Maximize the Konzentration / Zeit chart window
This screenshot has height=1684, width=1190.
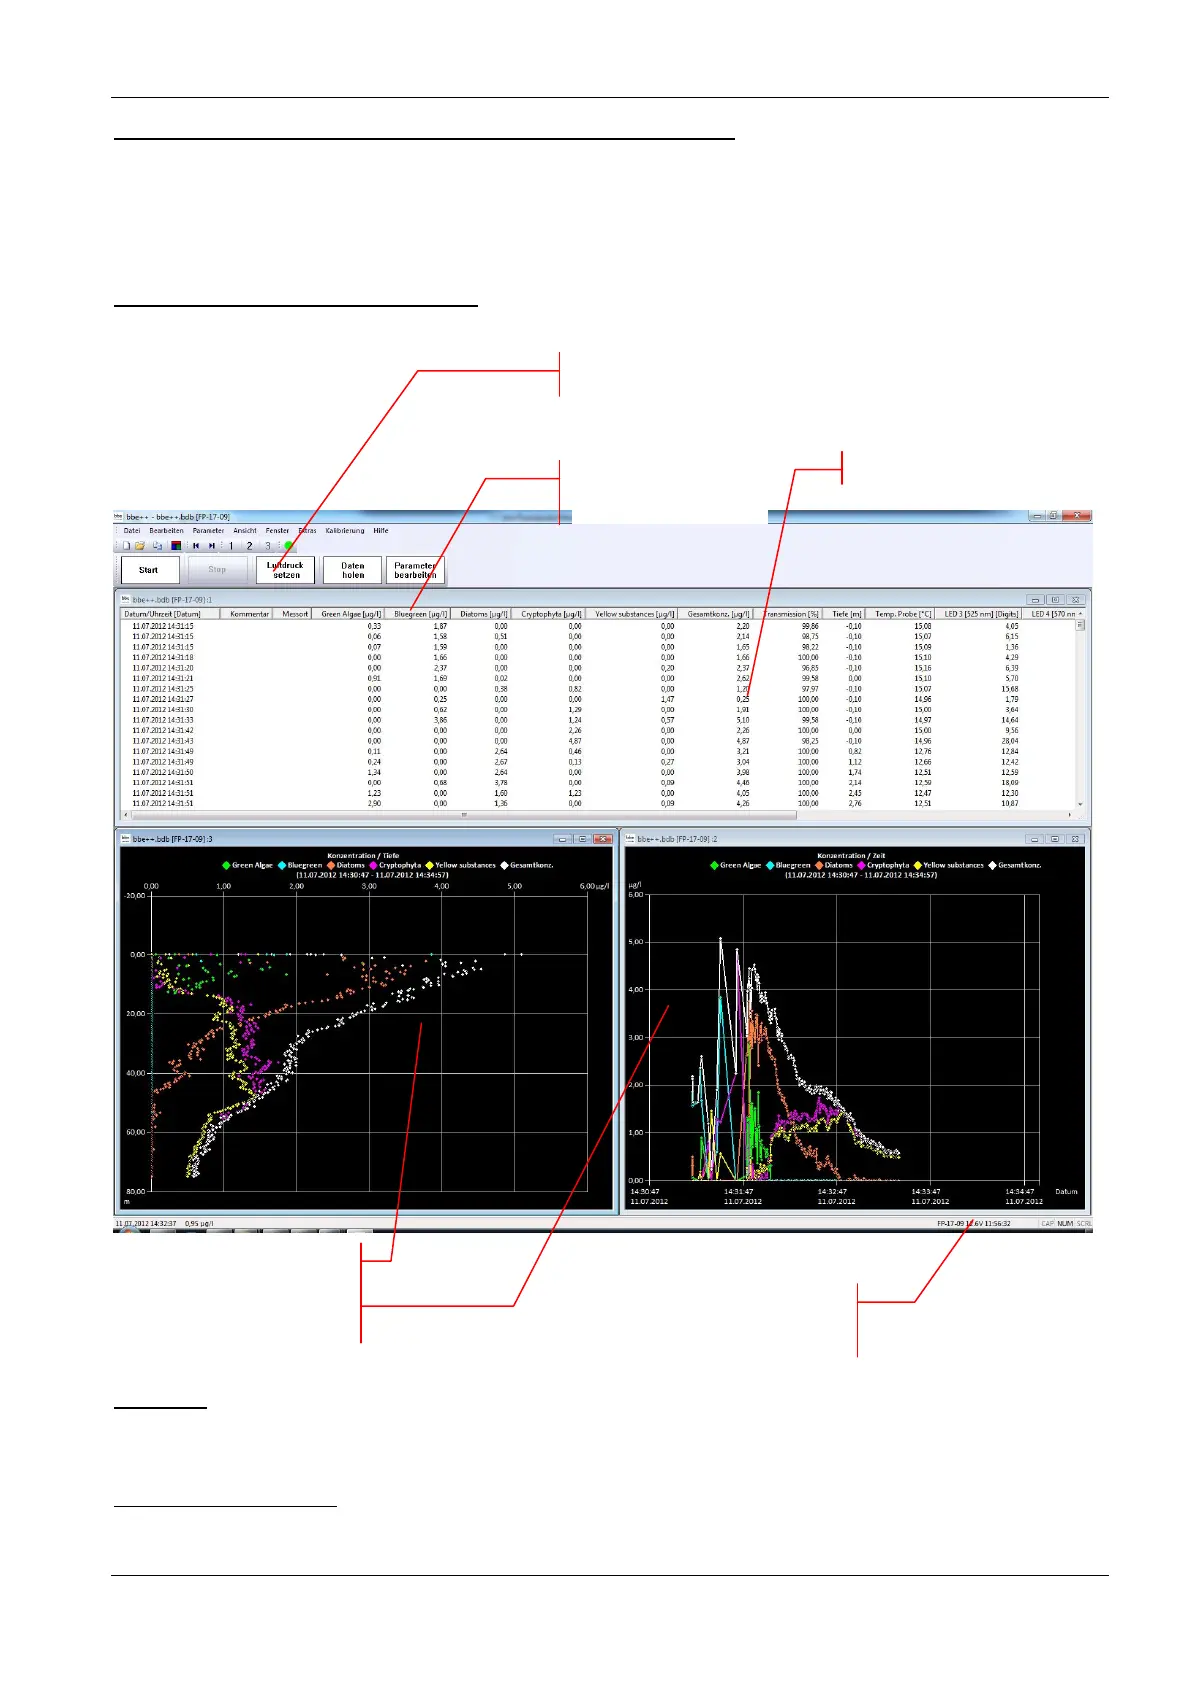pos(1055,839)
